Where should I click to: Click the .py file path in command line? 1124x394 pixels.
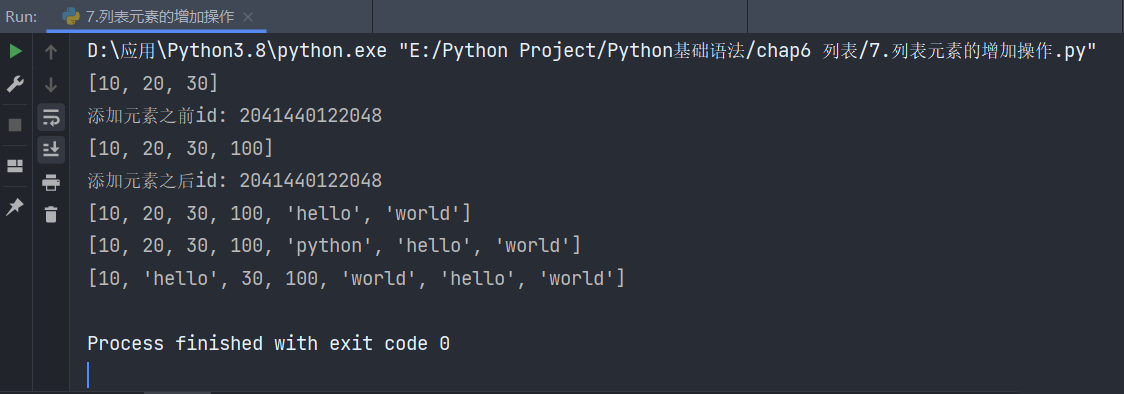pyautogui.click(x=748, y=52)
